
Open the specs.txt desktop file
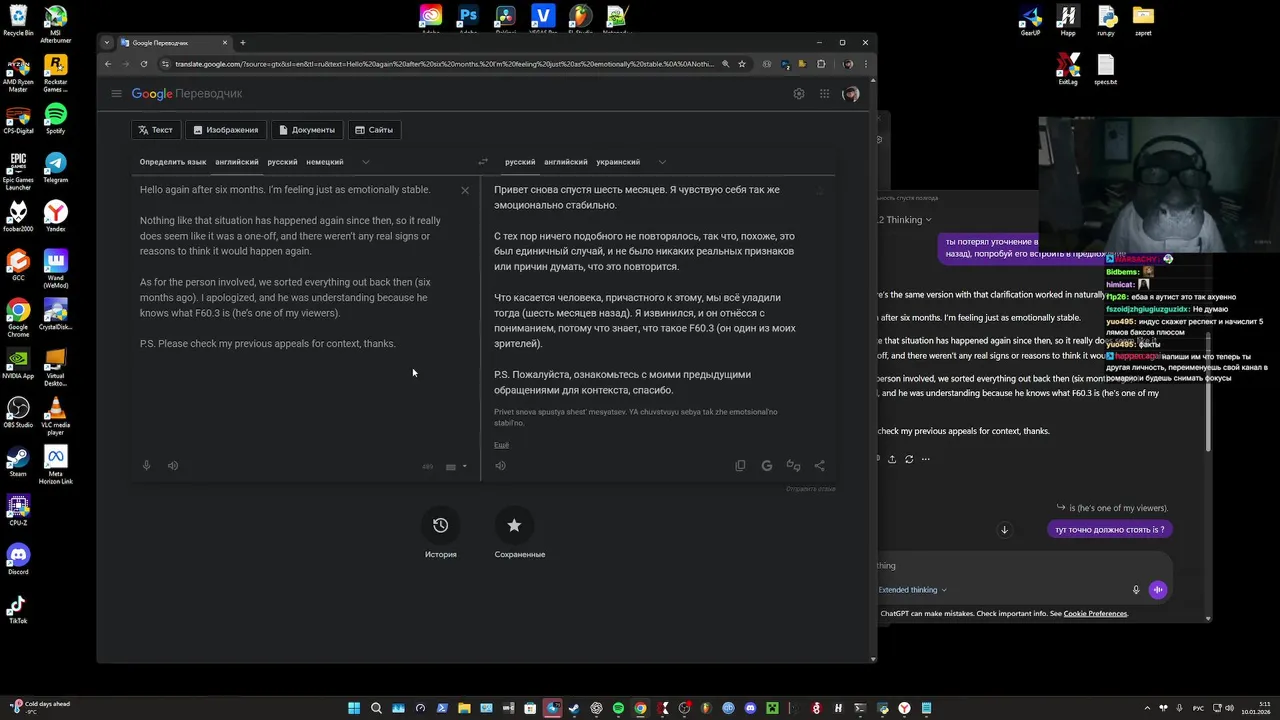1105,69
